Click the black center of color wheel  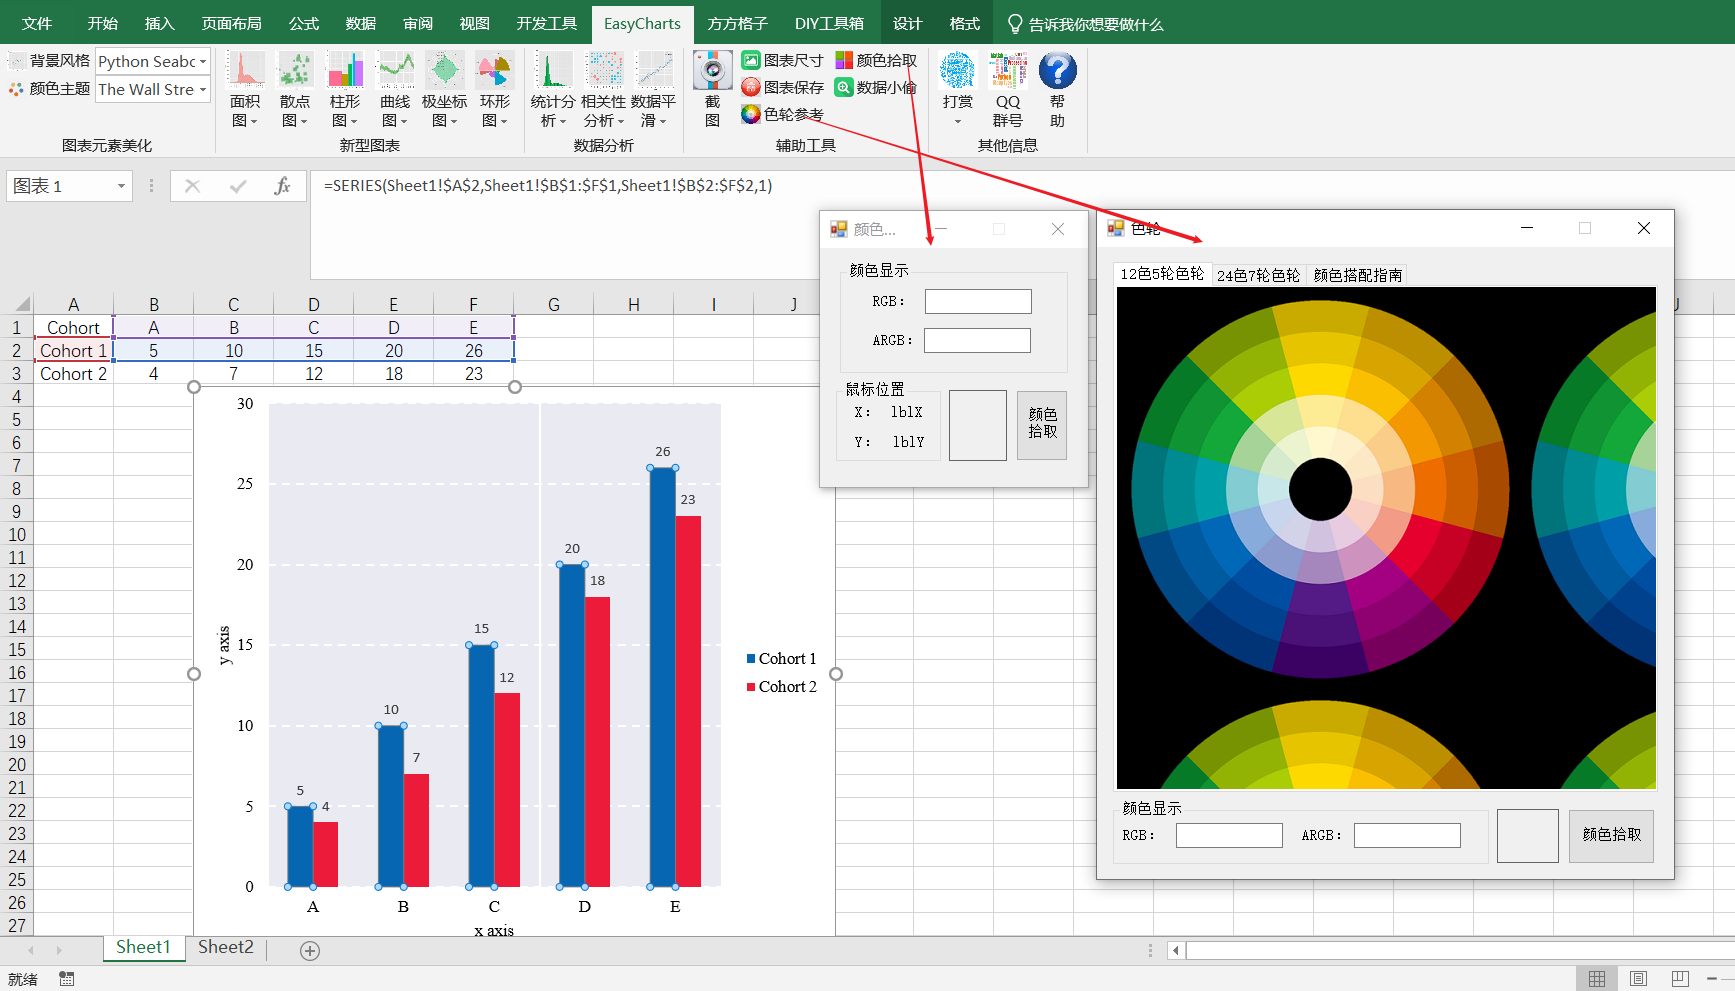pos(1320,490)
